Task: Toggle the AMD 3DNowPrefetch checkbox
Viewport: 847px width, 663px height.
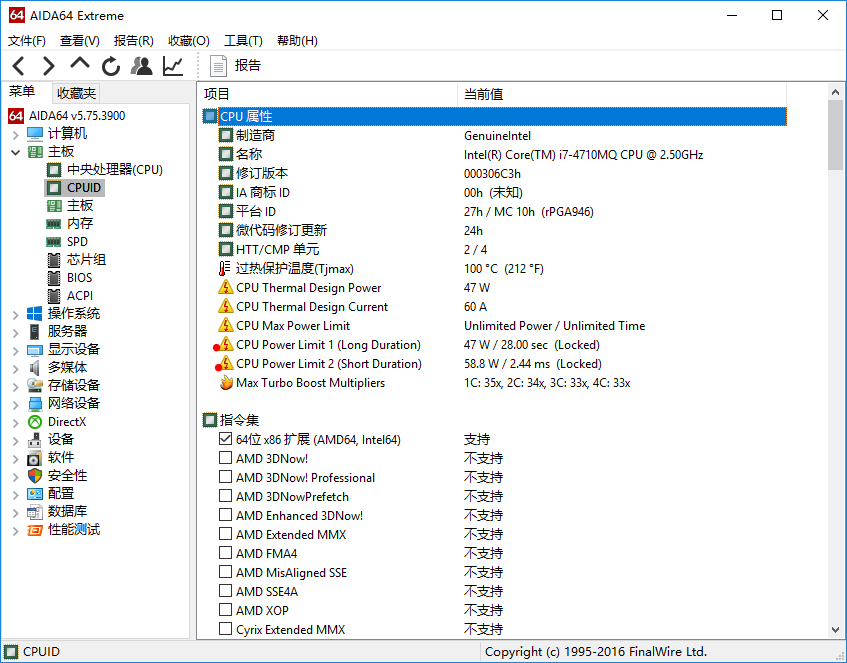Action: [x=225, y=495]
